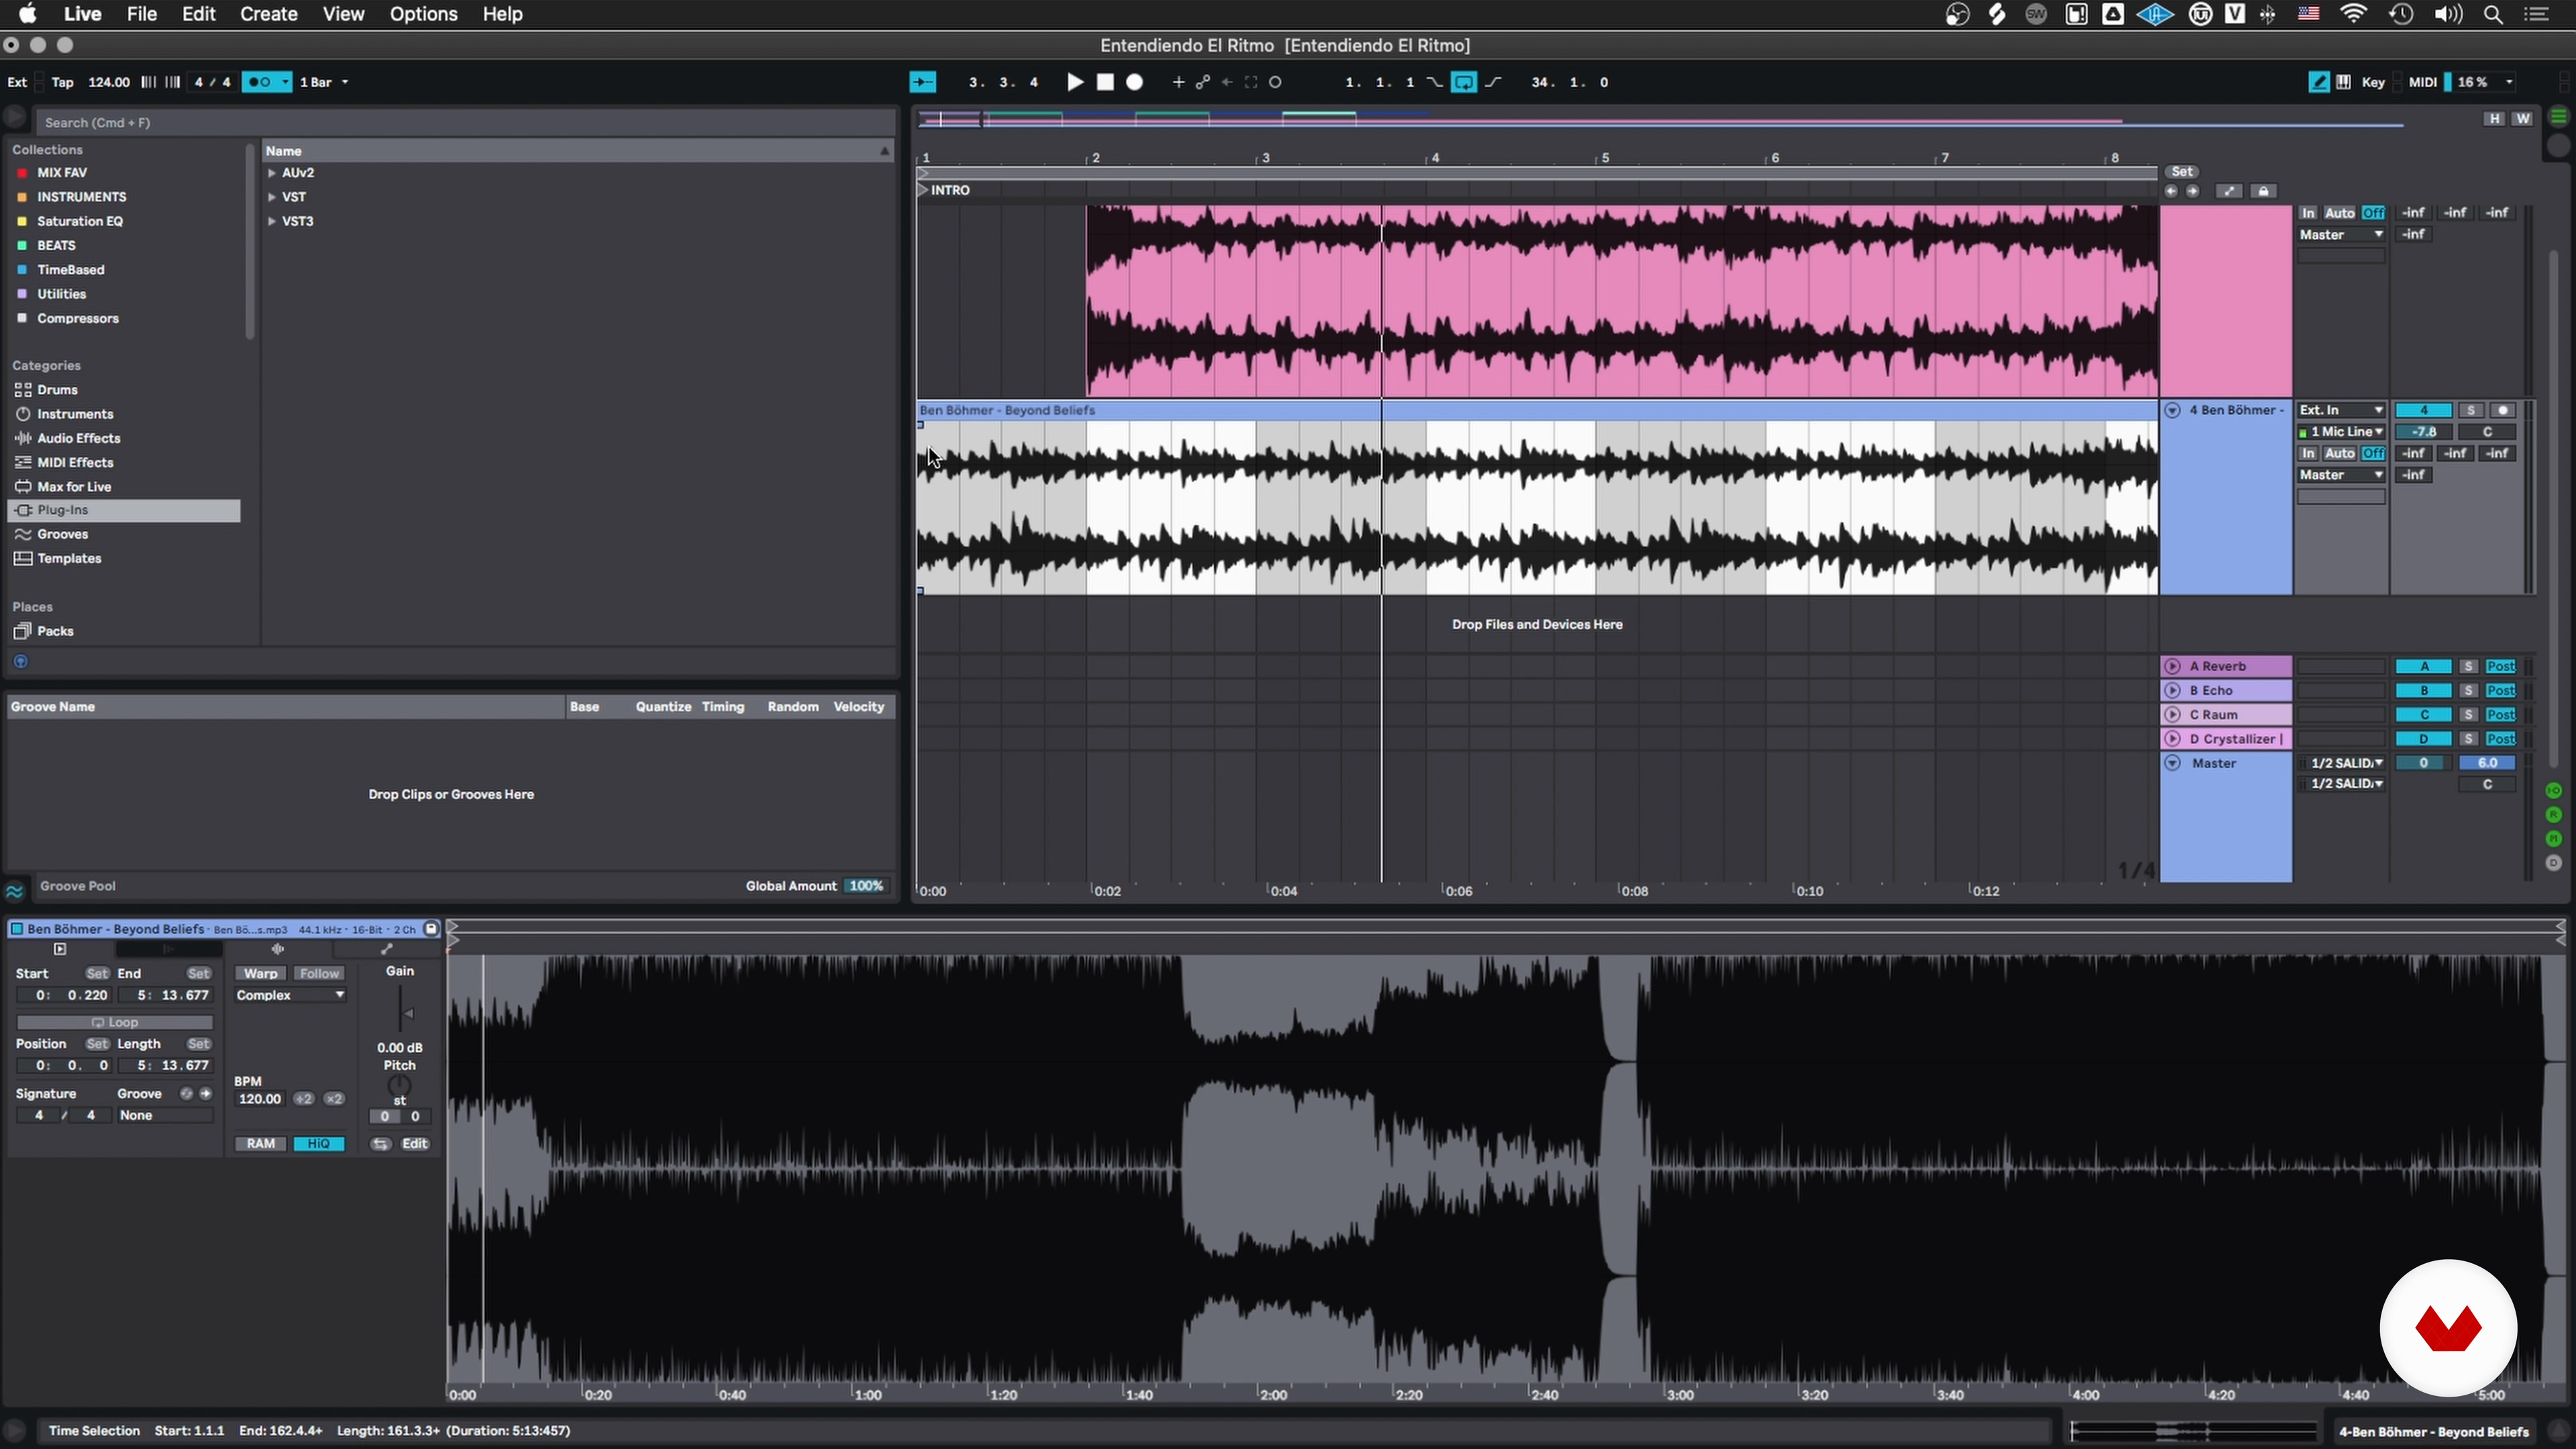Viewport: 2576px width, 1449px height.
Task: Jump to next locator arrow button
Action: [x=2192, y=191]
